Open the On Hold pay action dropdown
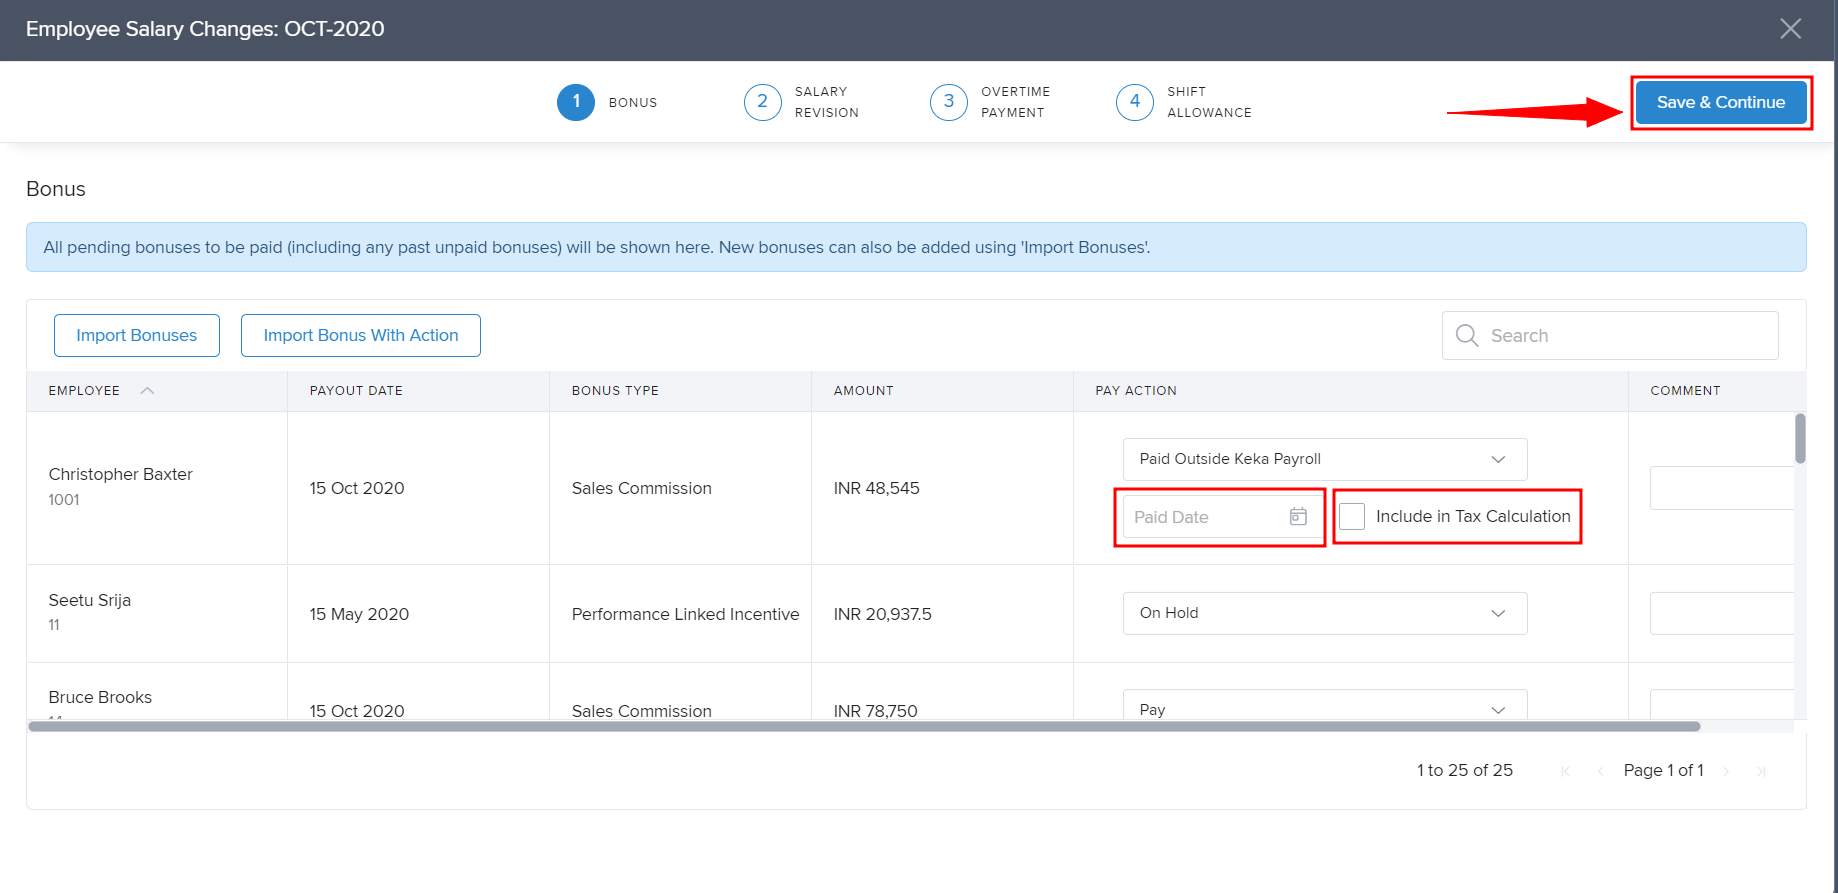Image resolution: width=1838 pixels, height=893 pixels. coord(1324,613)
